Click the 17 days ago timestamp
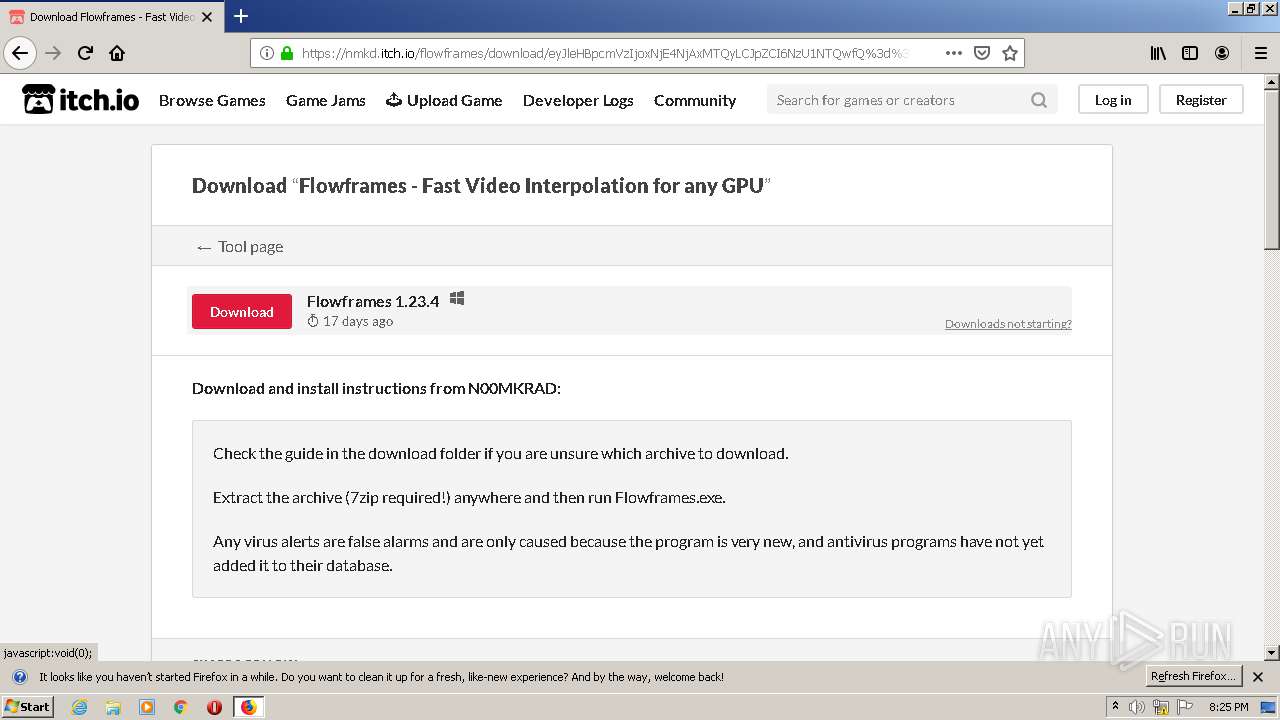 (358, 321)
